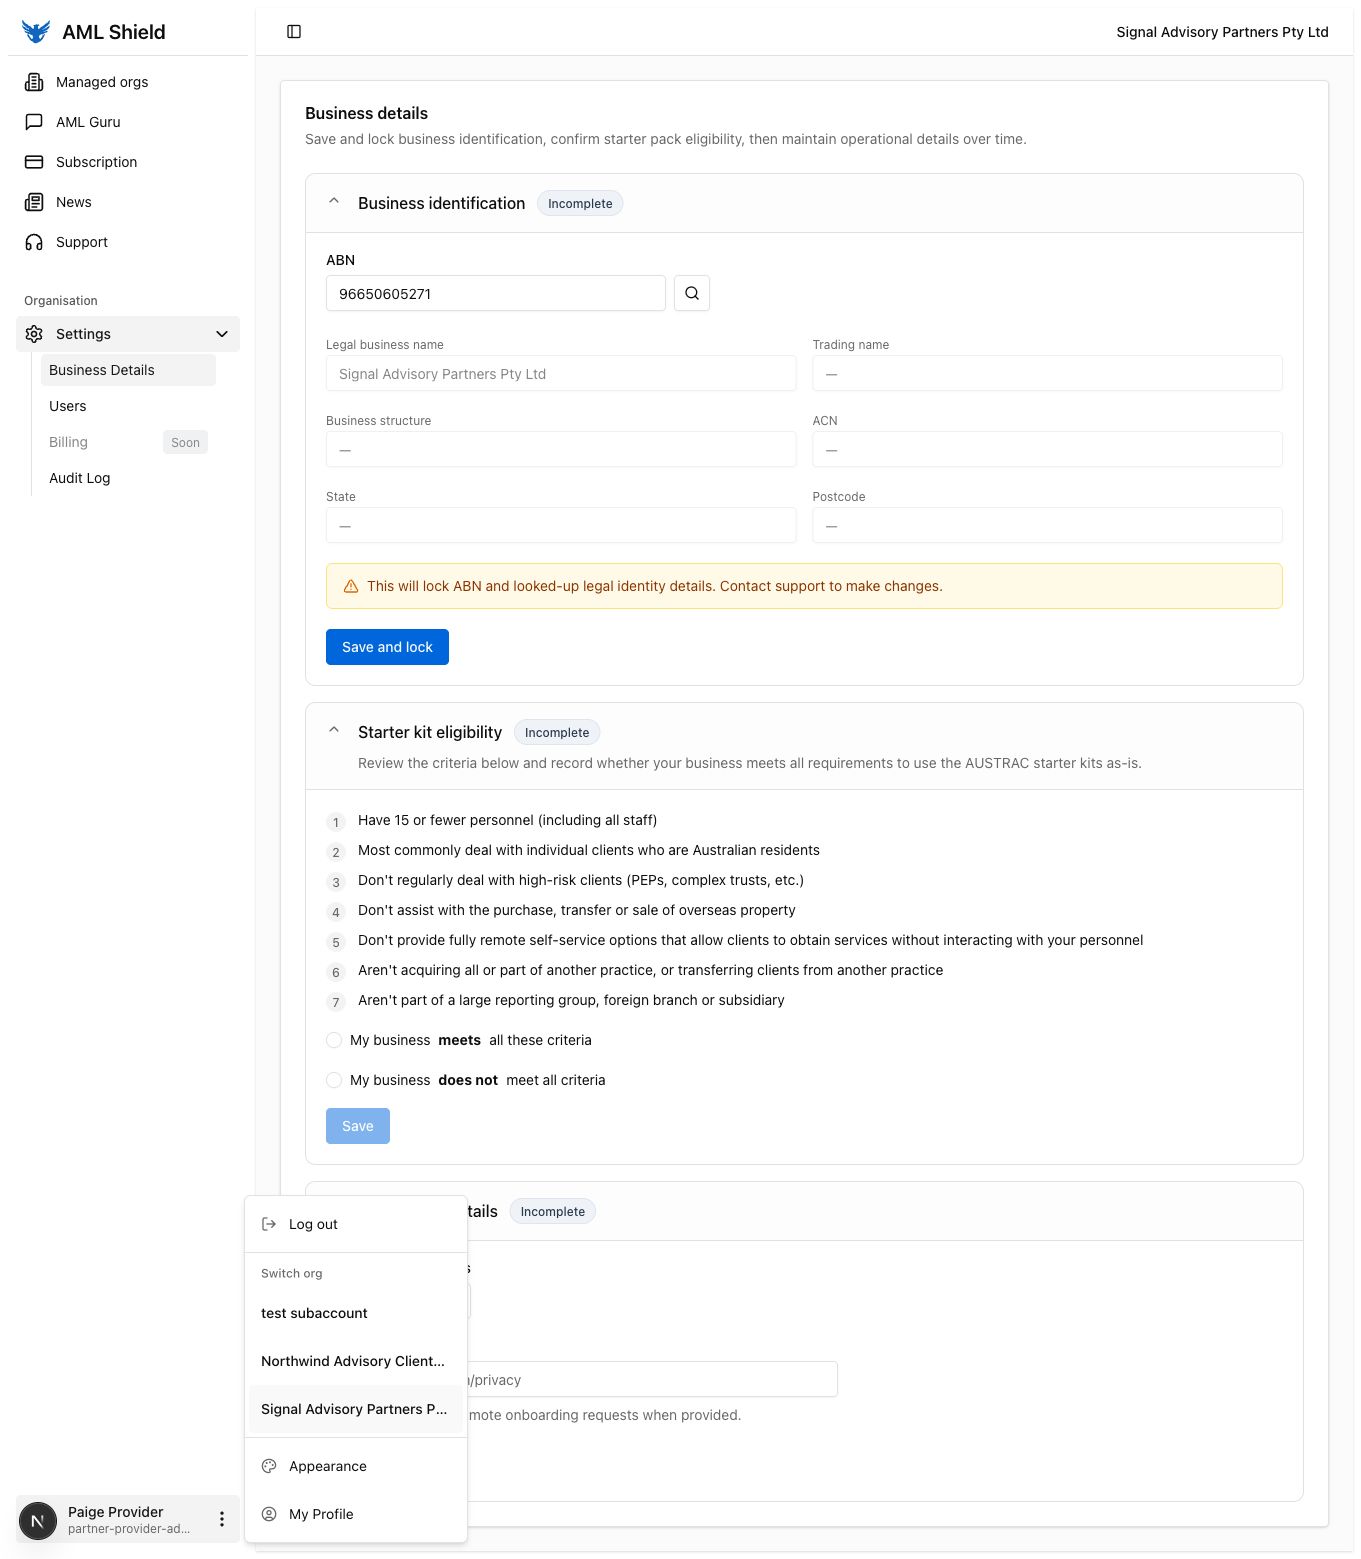
Task: Click the News newspaper icon
Action: [34, 202]
